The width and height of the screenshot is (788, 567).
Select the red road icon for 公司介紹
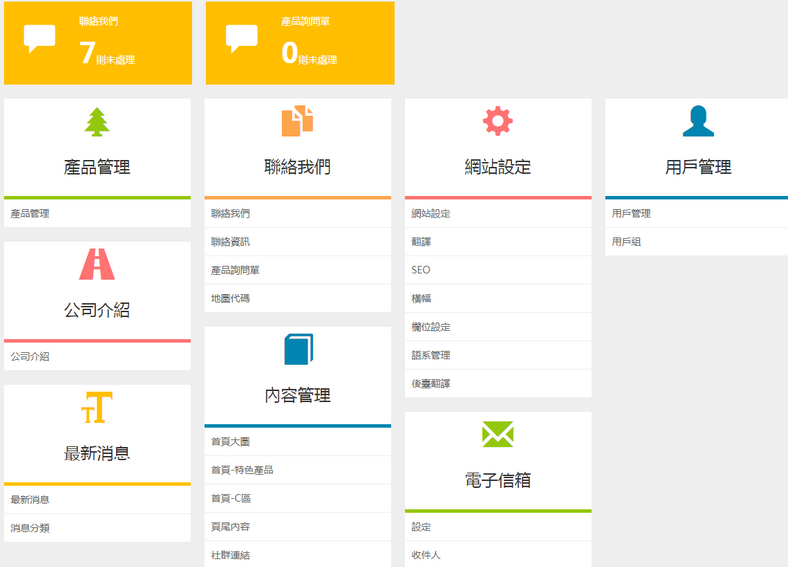point(97,264)
